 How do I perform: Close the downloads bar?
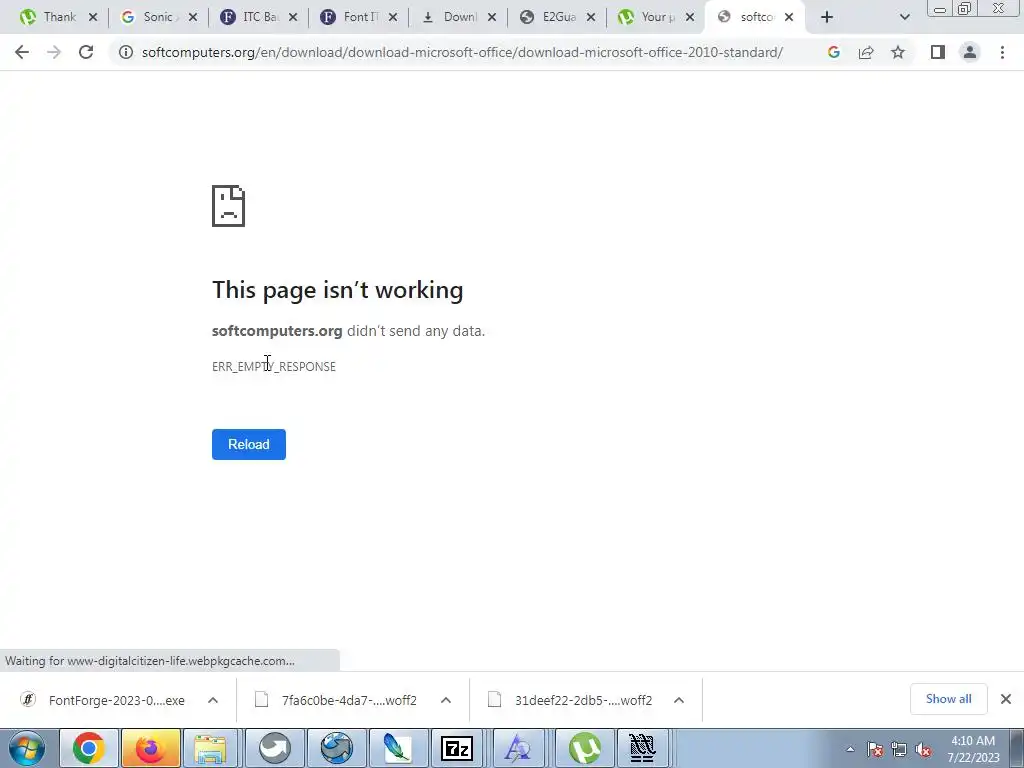point(1006,699)
